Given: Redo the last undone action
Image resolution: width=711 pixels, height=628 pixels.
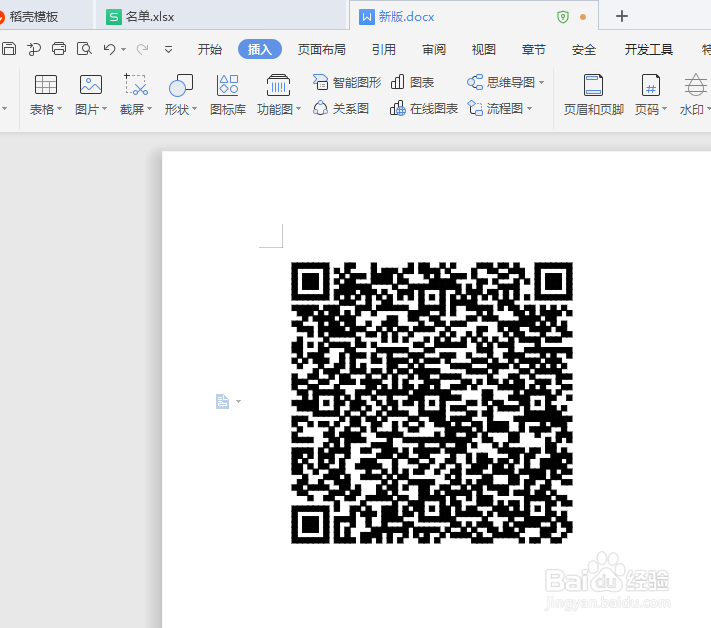Looking at the screenshot, I should coord(142,49).
